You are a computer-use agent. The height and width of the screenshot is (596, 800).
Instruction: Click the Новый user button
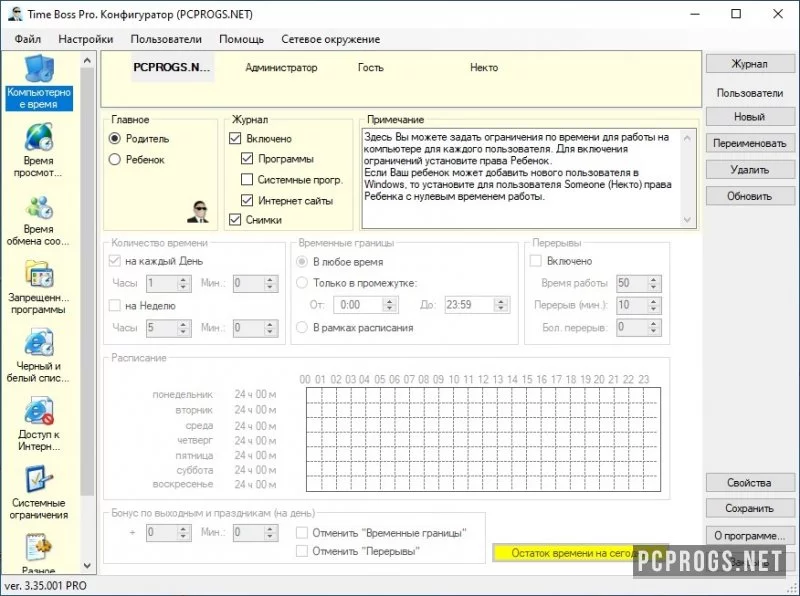[x=750, y=116]
